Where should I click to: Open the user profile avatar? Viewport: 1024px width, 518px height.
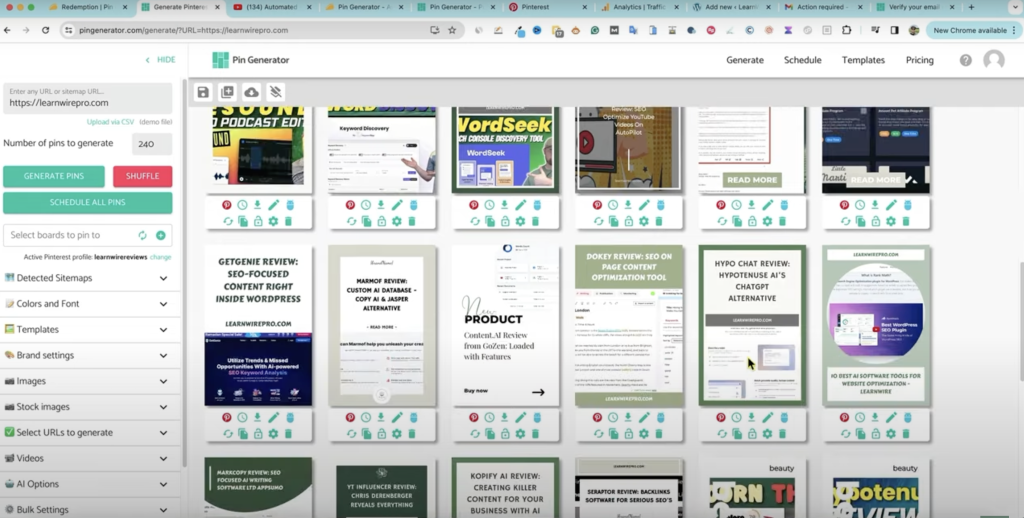click(993, 60)
